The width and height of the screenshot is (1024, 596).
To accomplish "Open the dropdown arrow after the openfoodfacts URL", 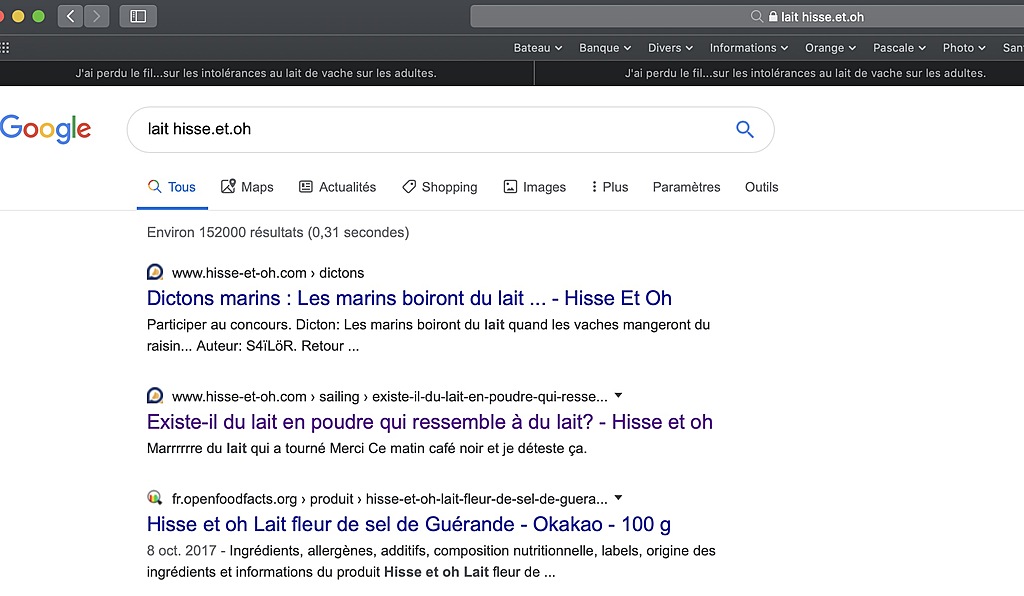I will (x=618, y=498).
